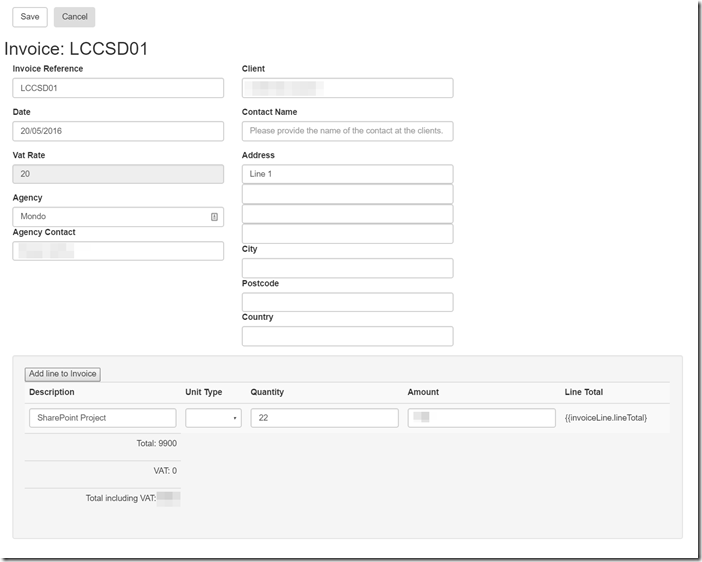The image size is (702, 562).
Task: Click the Postcode input box
Action: [x=347, y=302]
